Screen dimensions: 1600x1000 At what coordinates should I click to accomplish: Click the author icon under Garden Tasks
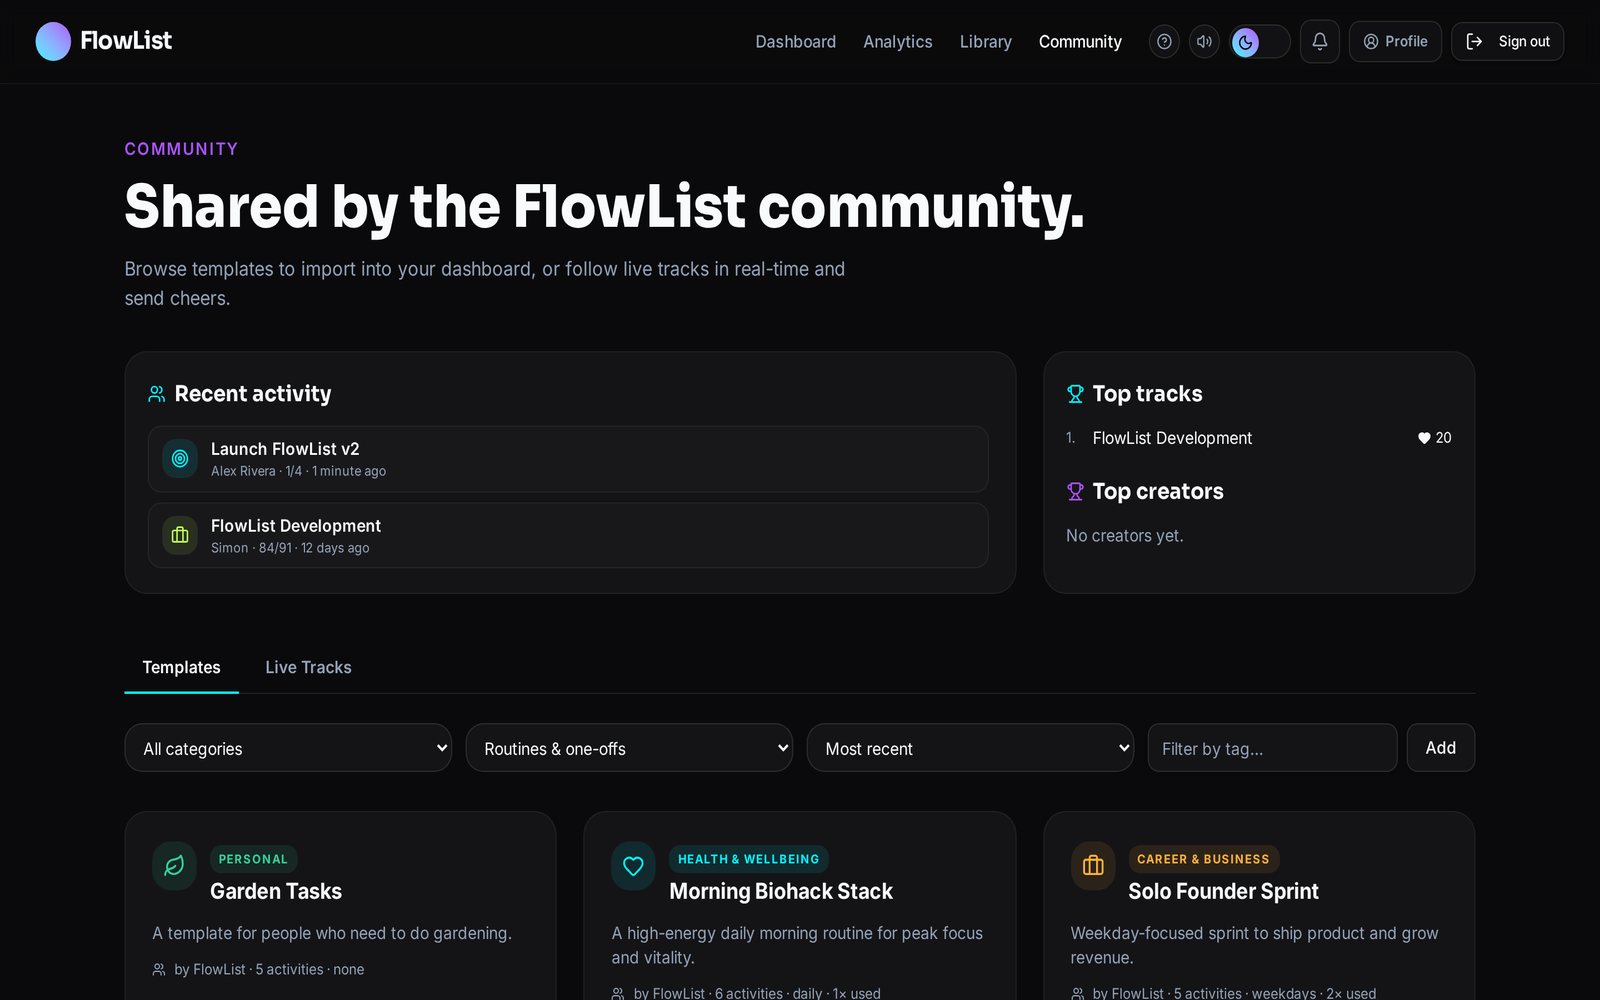click(x=159, y=969)
